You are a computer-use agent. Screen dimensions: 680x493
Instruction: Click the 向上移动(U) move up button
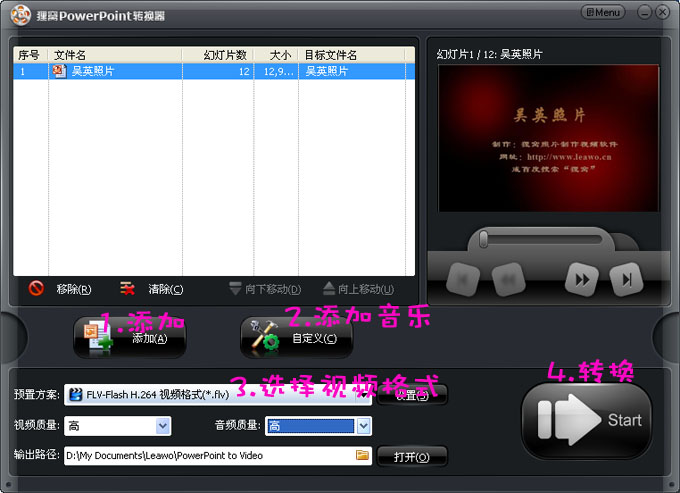[359, 289]
